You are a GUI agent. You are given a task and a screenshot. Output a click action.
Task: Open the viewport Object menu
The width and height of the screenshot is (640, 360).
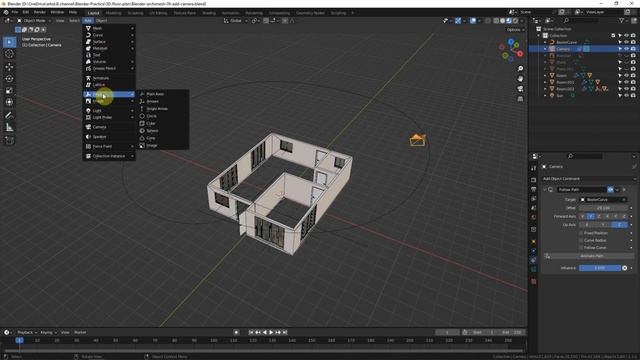point(101,20)
